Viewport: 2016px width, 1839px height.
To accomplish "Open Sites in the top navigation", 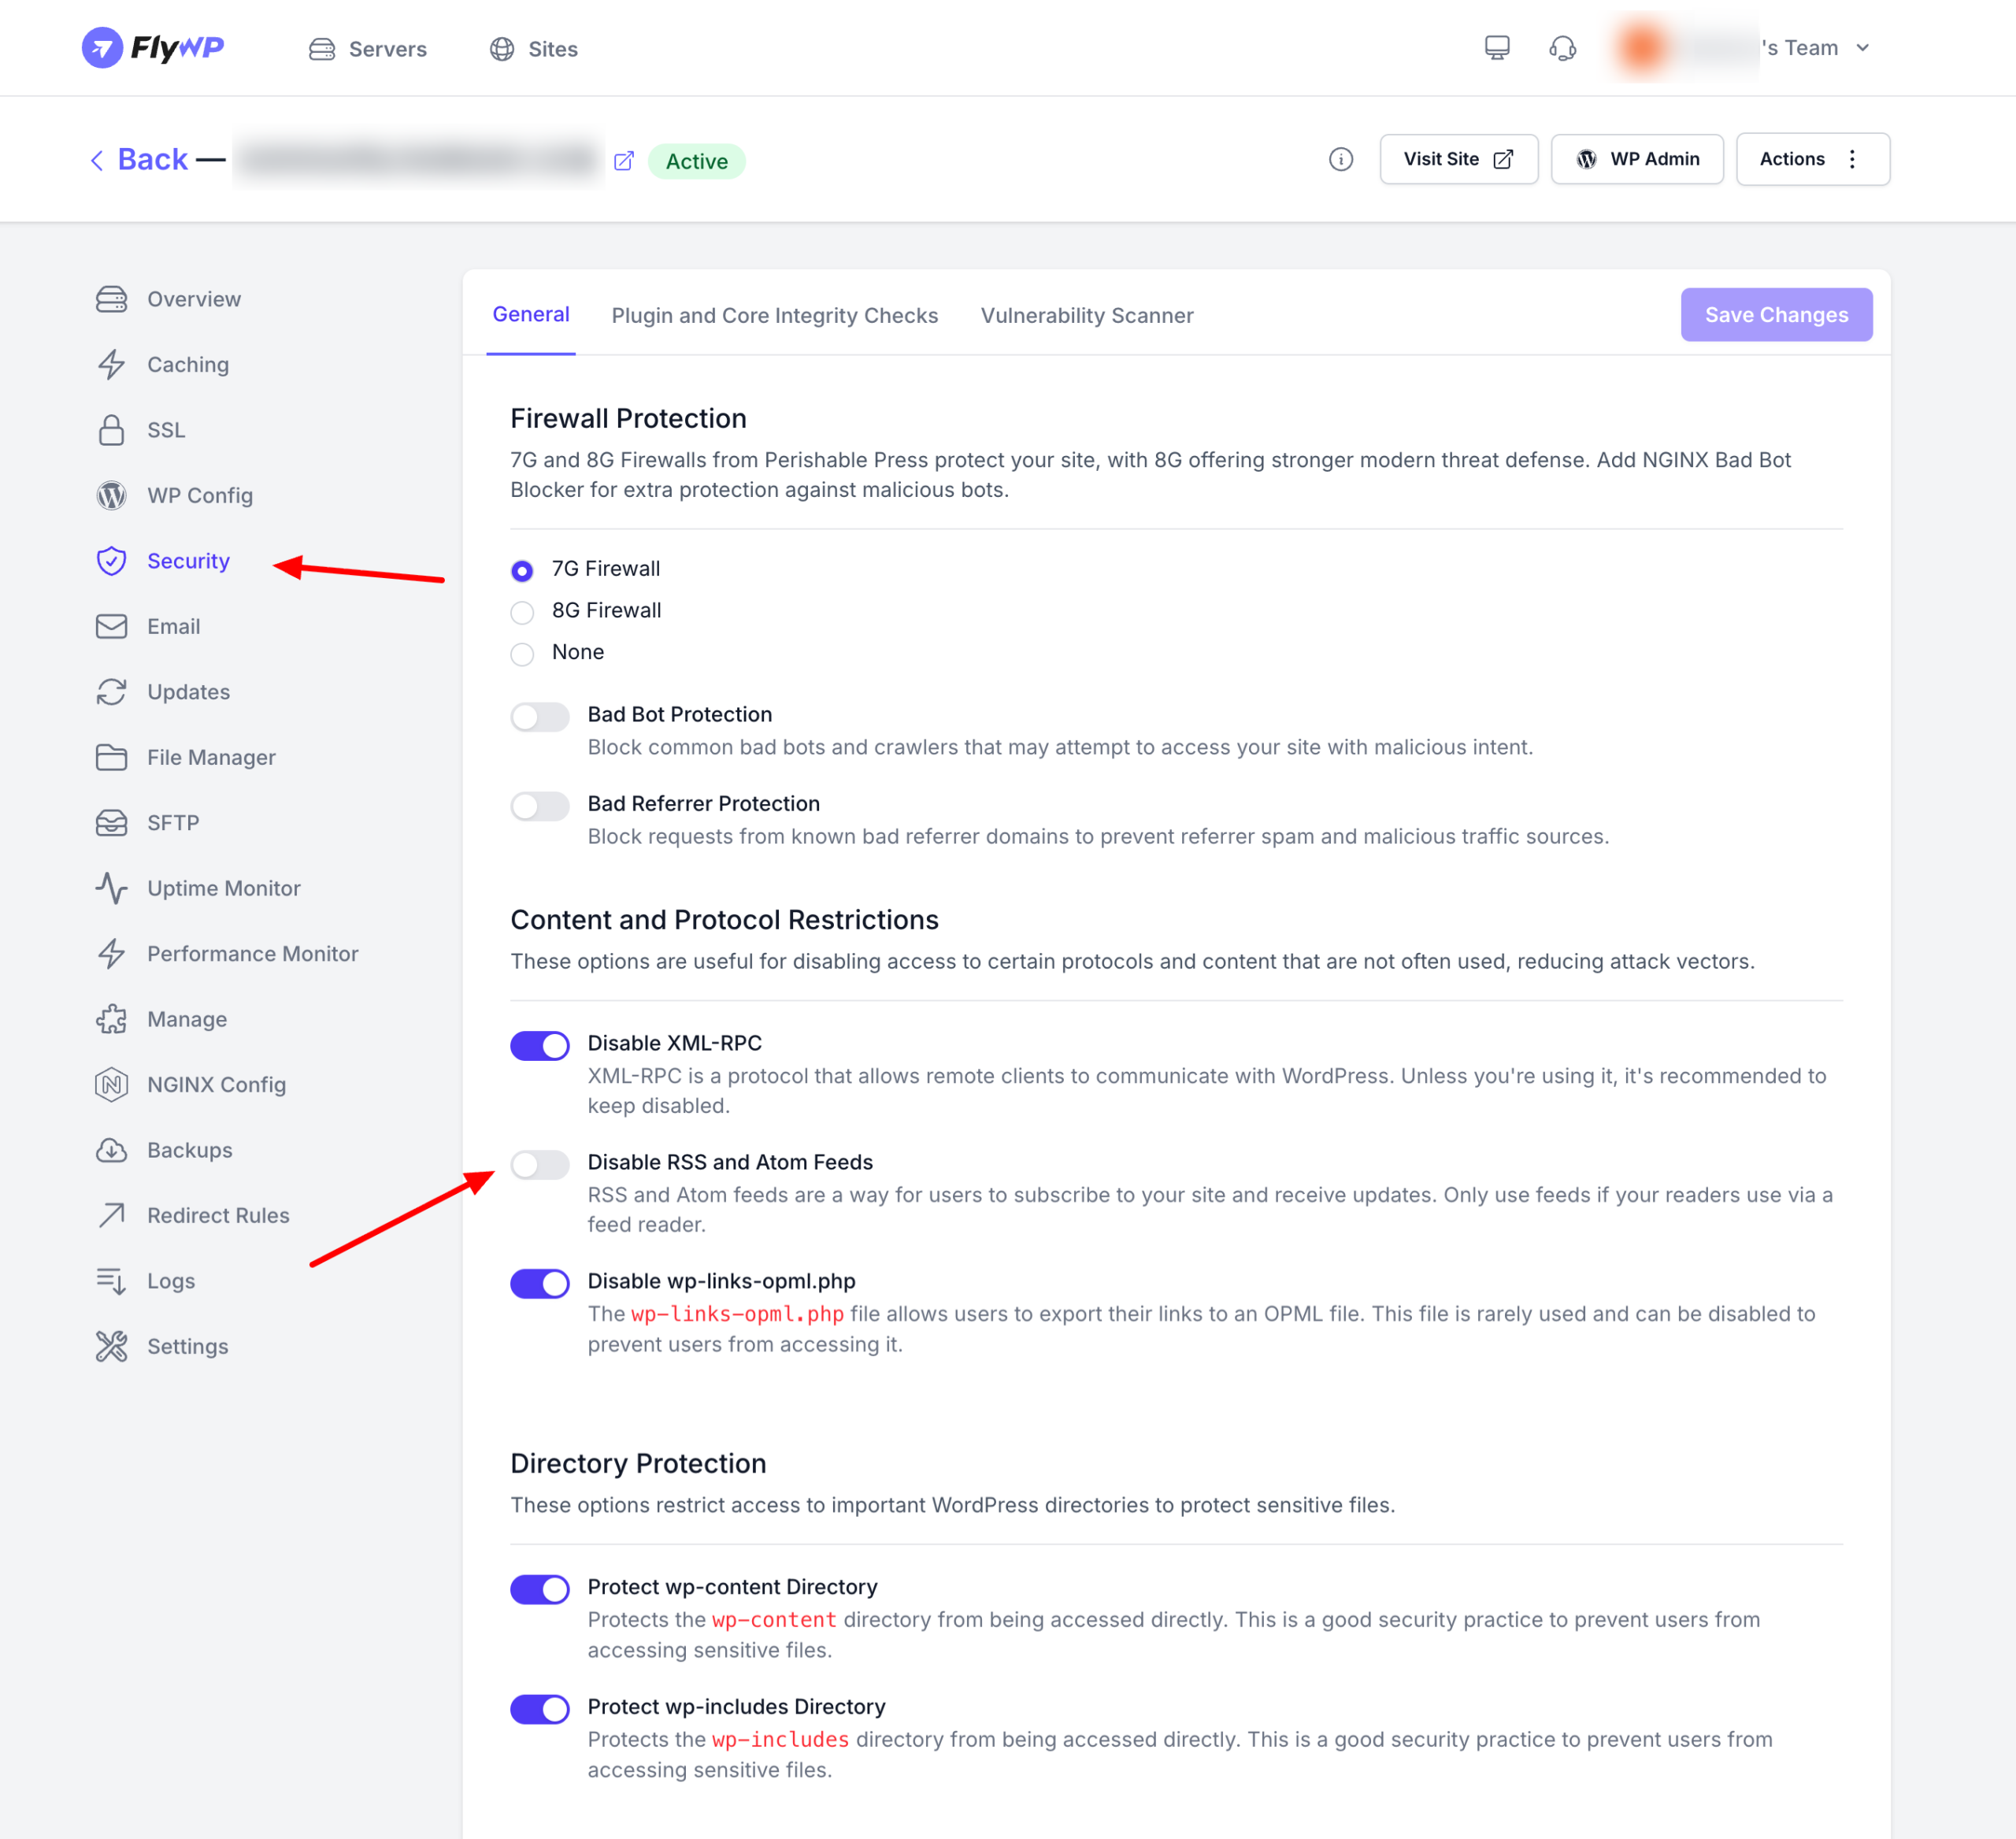I will point(533,49).
